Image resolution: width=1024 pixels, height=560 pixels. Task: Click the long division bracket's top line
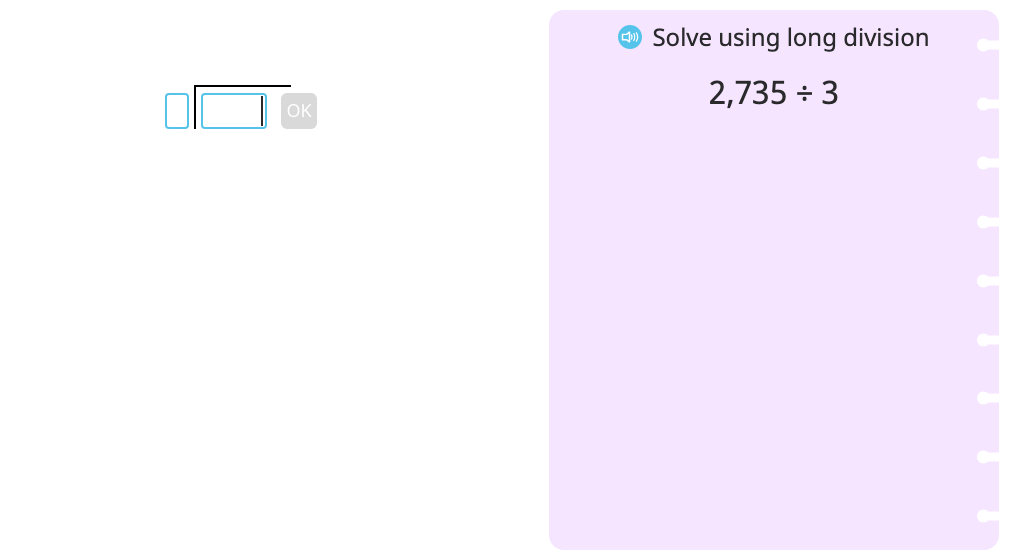click(242, 86)
